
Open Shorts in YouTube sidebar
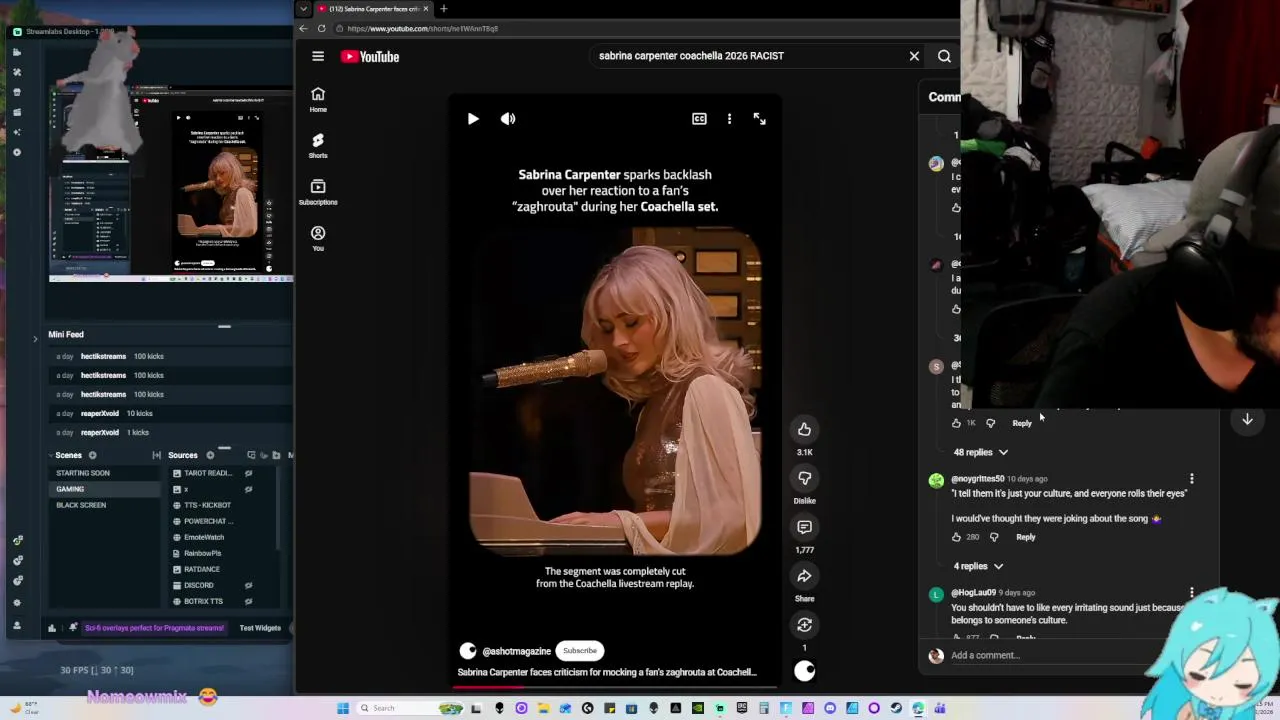(x=318, y=146)
